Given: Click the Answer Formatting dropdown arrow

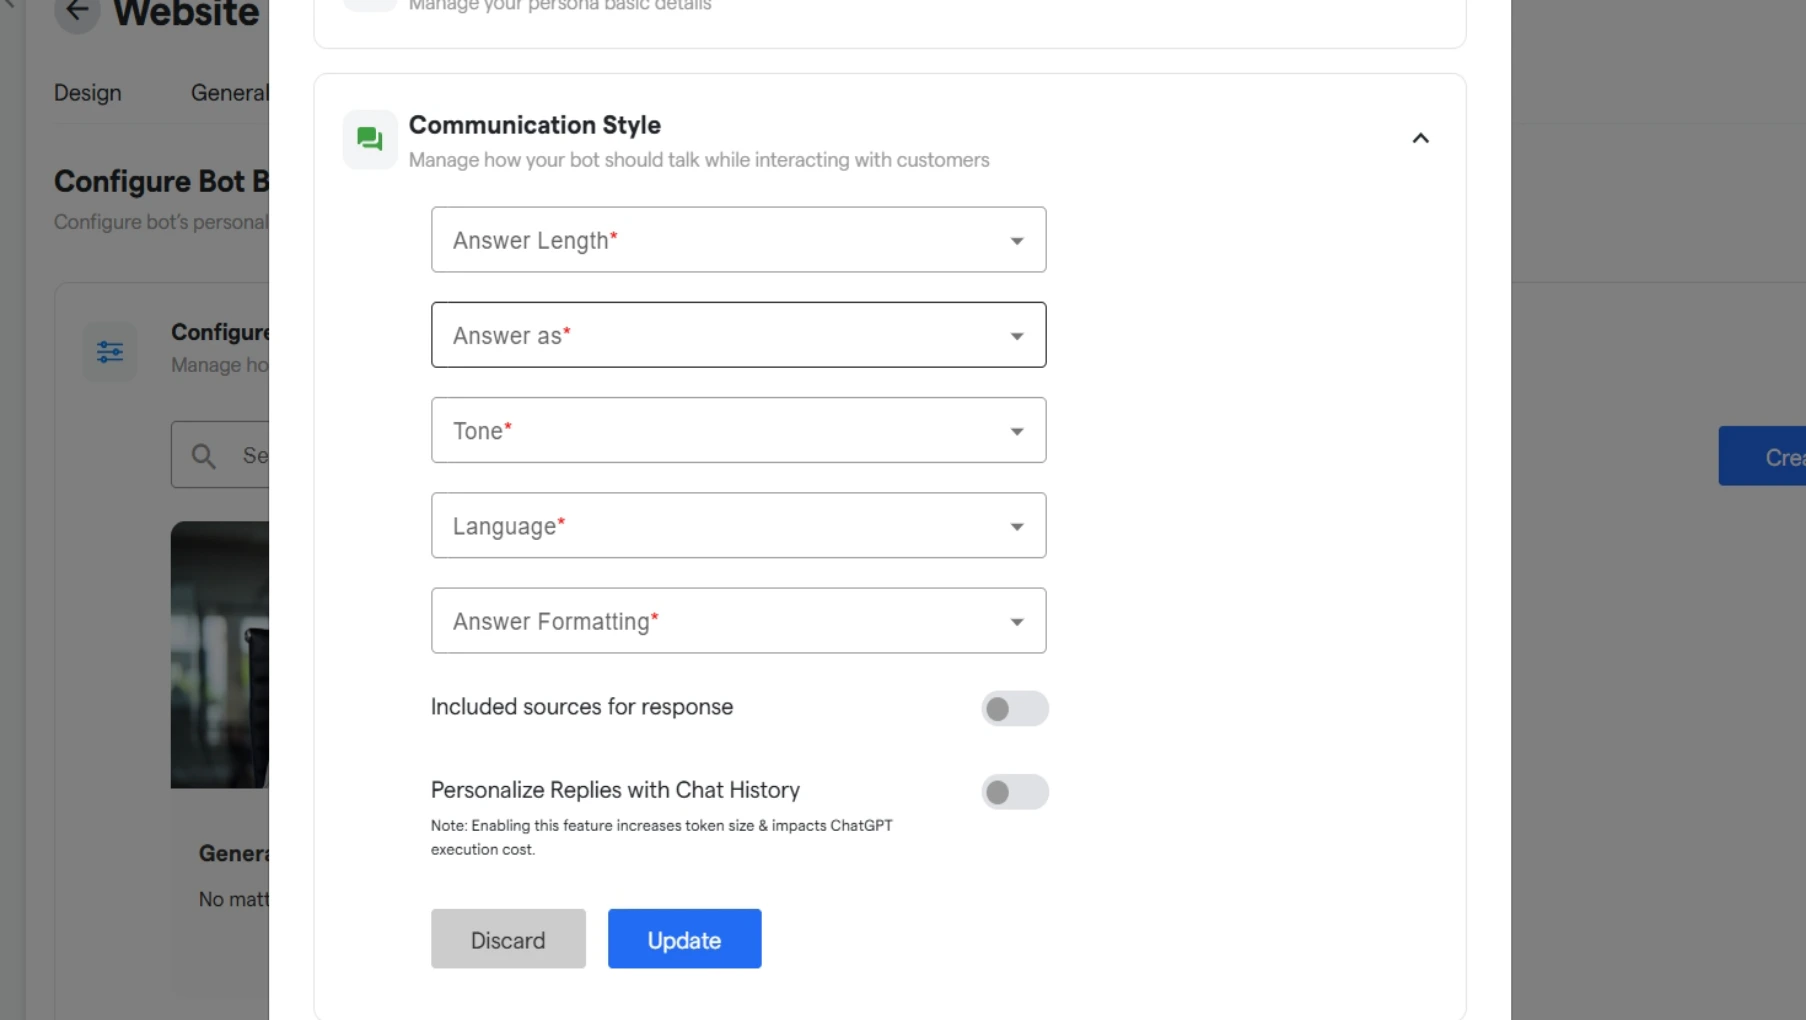Looking at the screenshot, I should tap(1016, 622).
